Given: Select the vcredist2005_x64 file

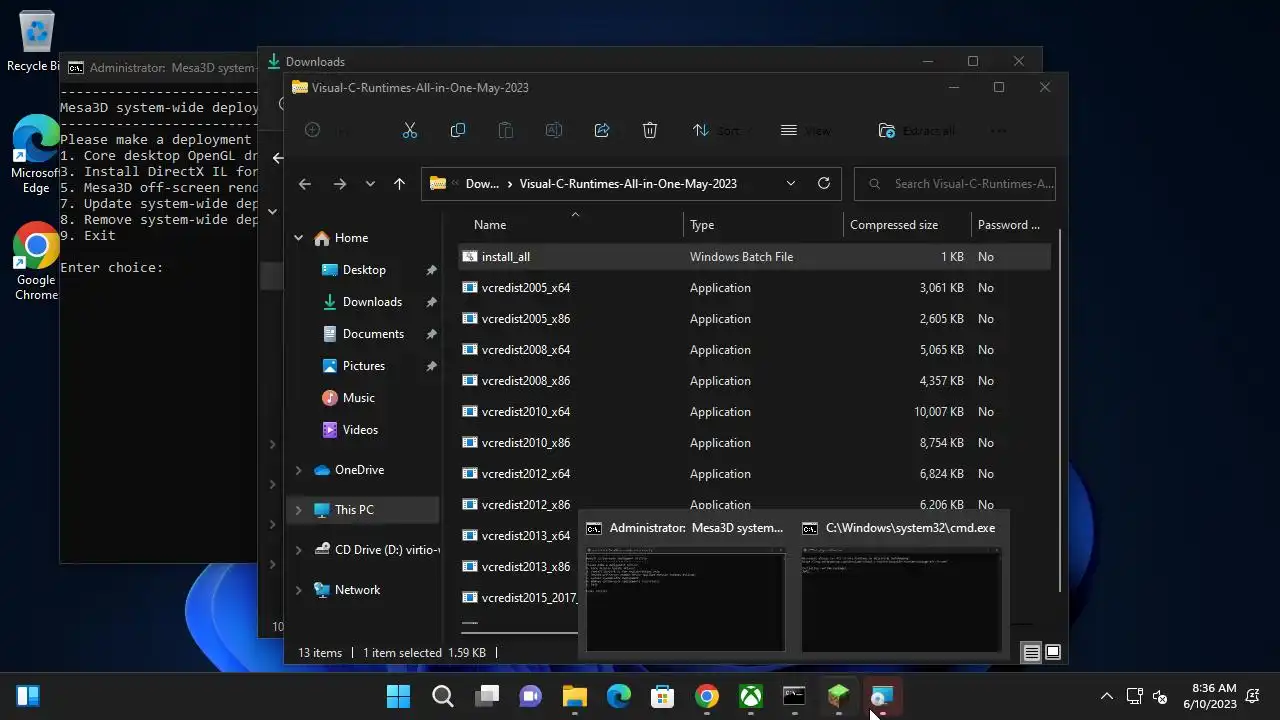Looking at the screenshot, I should pos(754,288).
